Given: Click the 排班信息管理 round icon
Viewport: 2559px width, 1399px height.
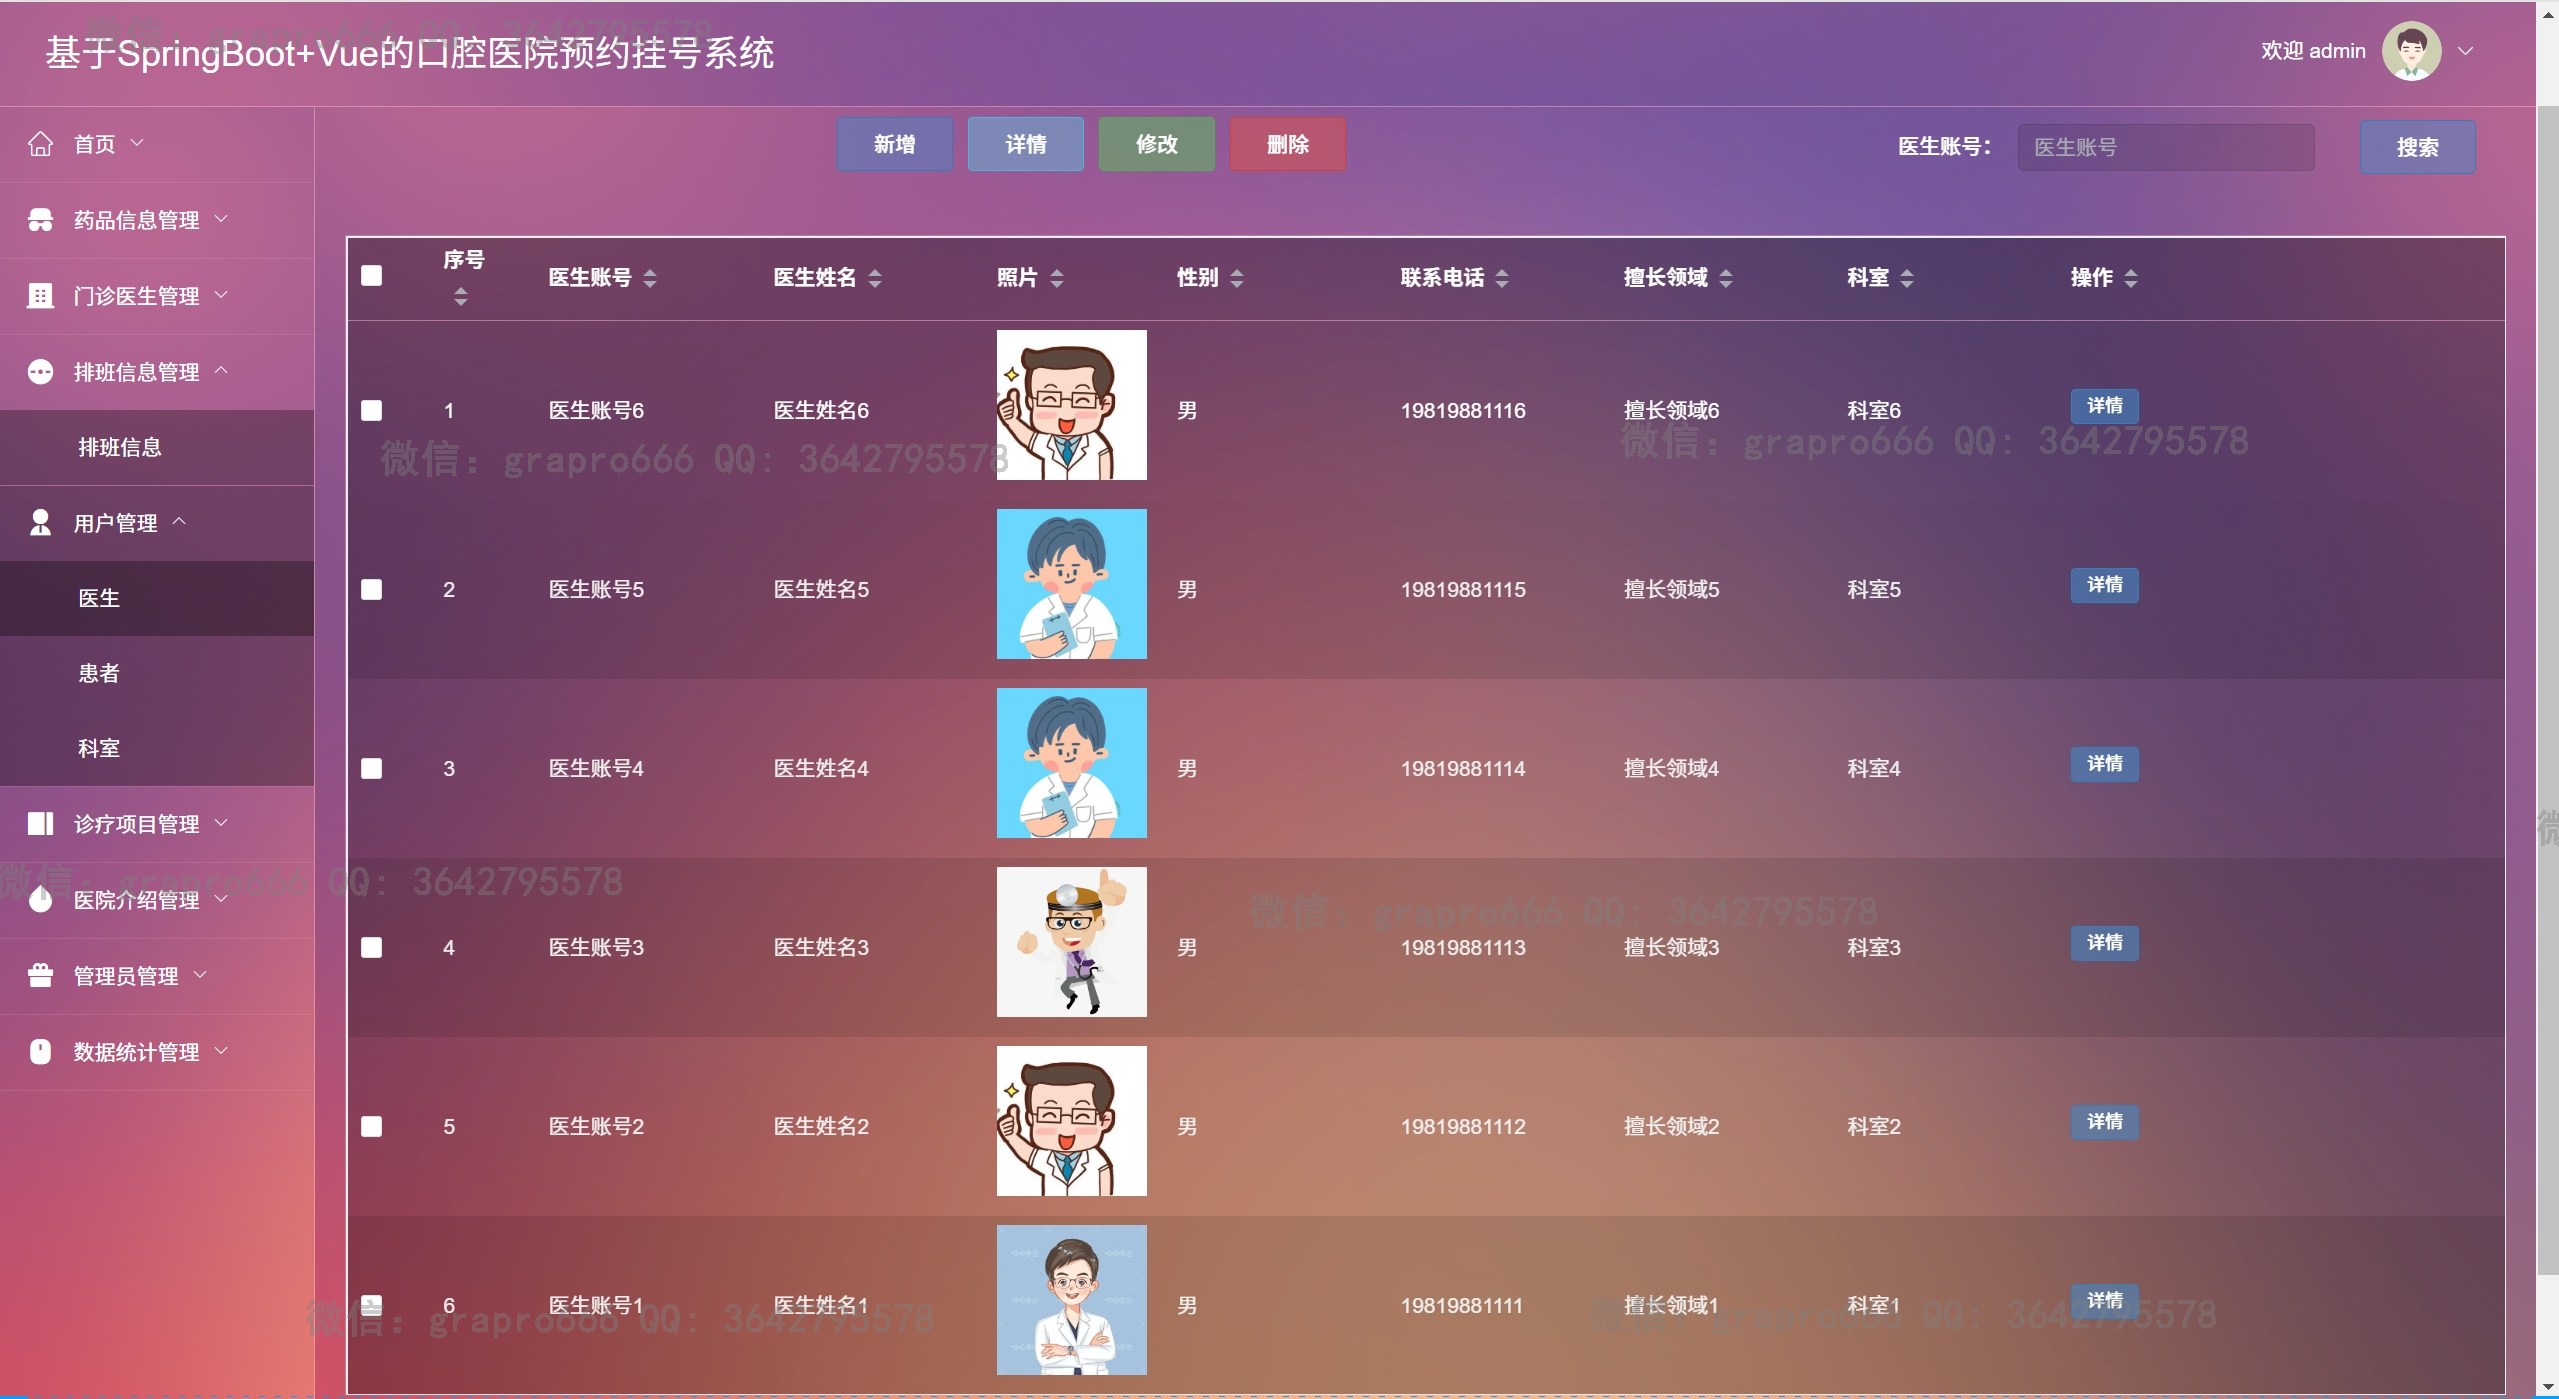Looking at the screenshot, I should (40, 372).
